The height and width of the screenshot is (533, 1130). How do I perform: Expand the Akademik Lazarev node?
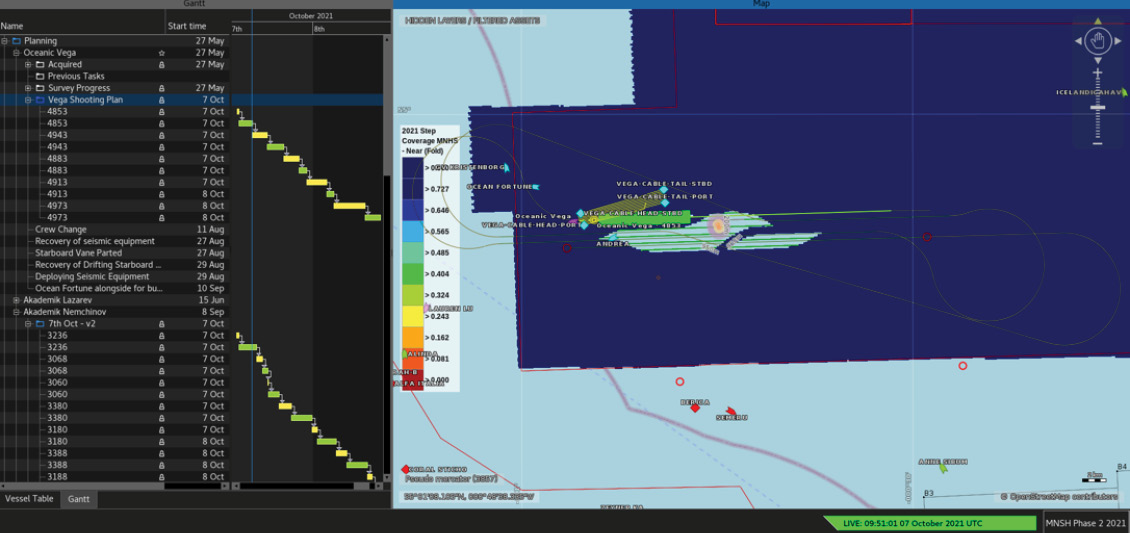17,300
